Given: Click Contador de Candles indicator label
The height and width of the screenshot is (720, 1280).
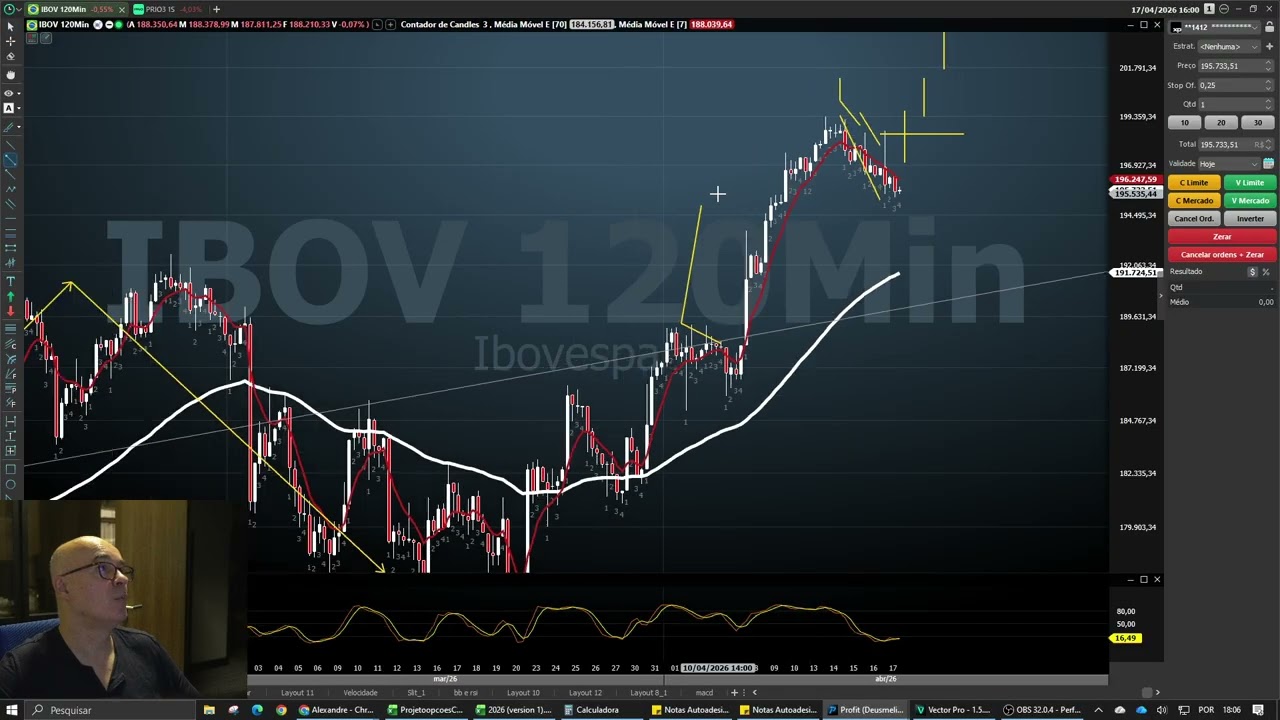Looking at the screenshot, I should (x=442, y=24).
